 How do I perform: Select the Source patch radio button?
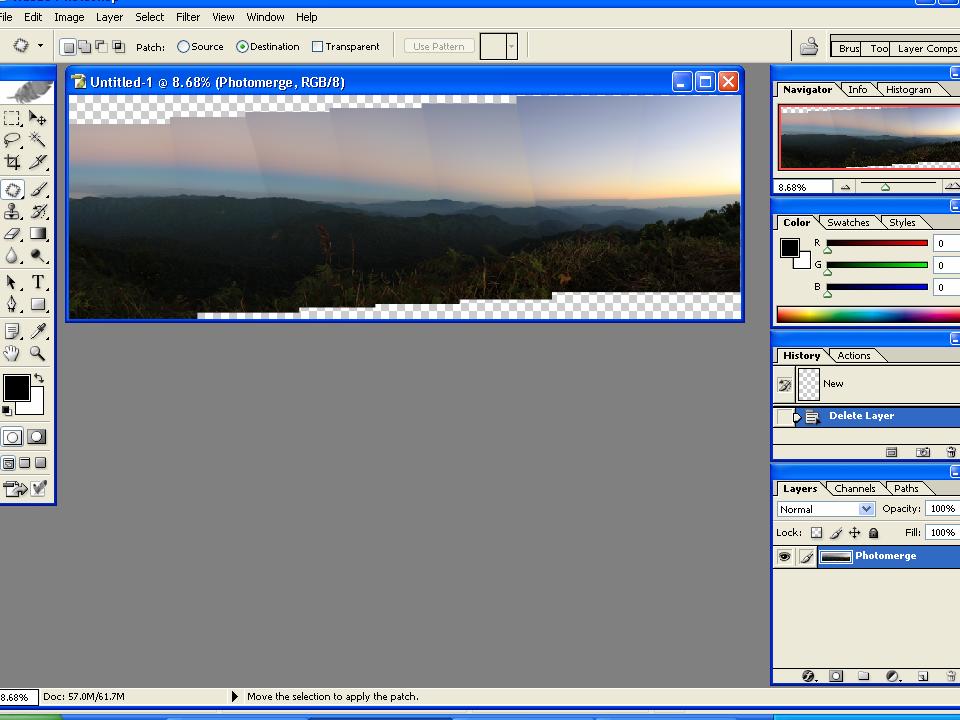coord(183,46)
